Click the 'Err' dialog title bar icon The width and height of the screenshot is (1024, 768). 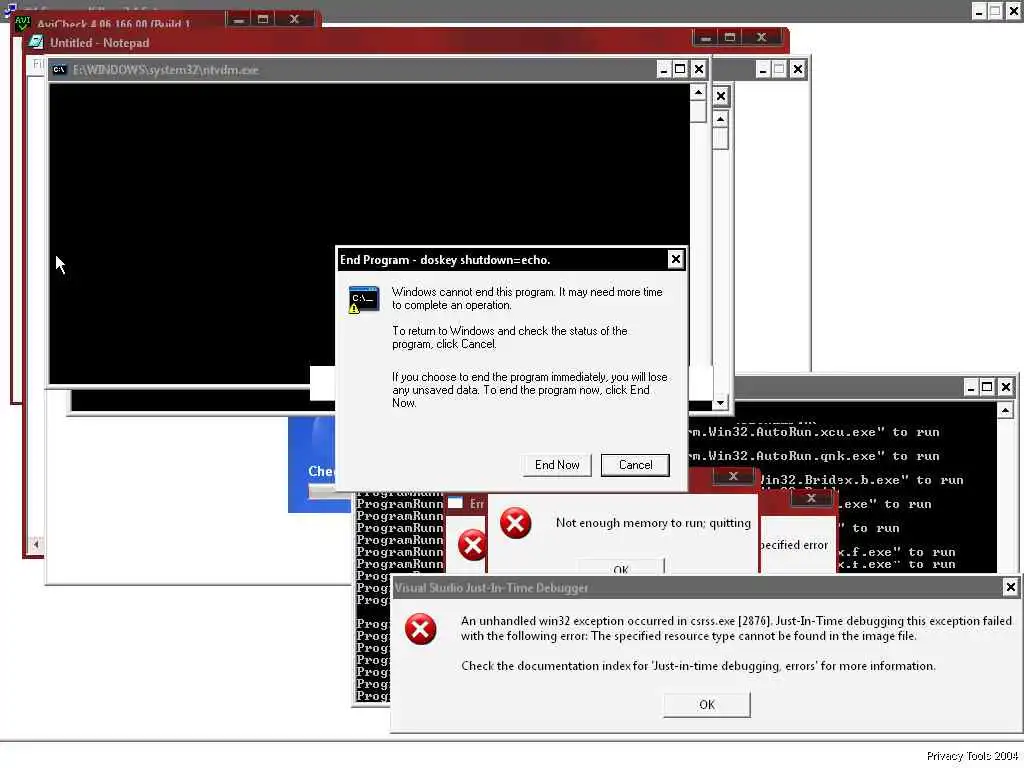pyautogui.click(x=456, y=503)
